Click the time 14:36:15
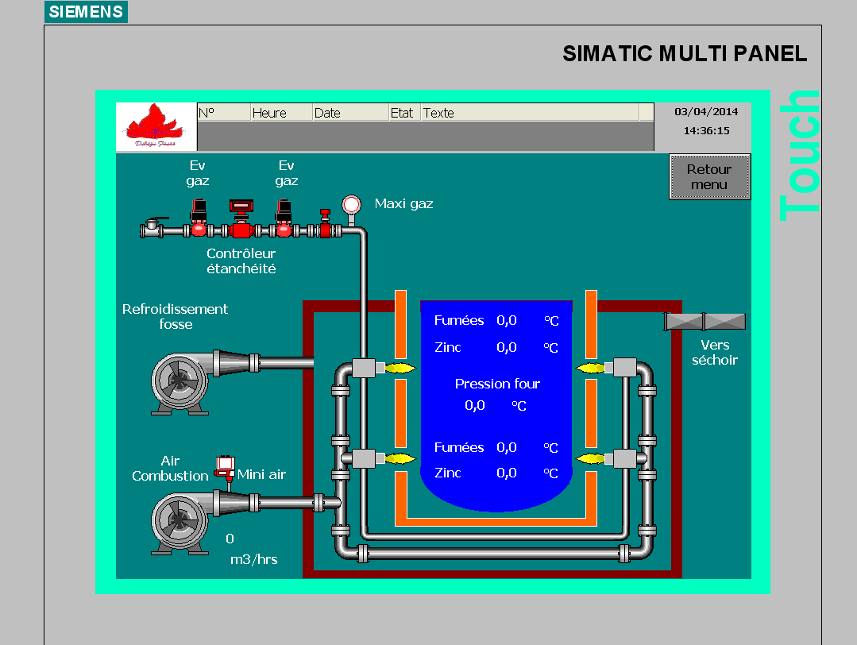The height and width of the screenshot is (645, 857). (x=707, y=131)
